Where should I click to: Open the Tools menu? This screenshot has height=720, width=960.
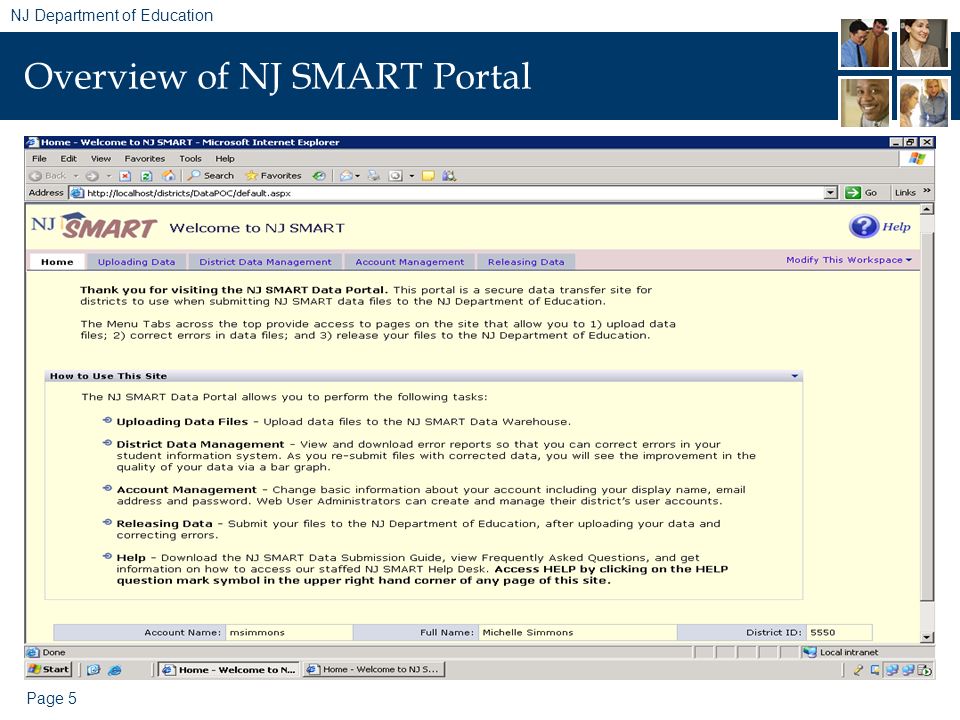(x=190, y=159)
